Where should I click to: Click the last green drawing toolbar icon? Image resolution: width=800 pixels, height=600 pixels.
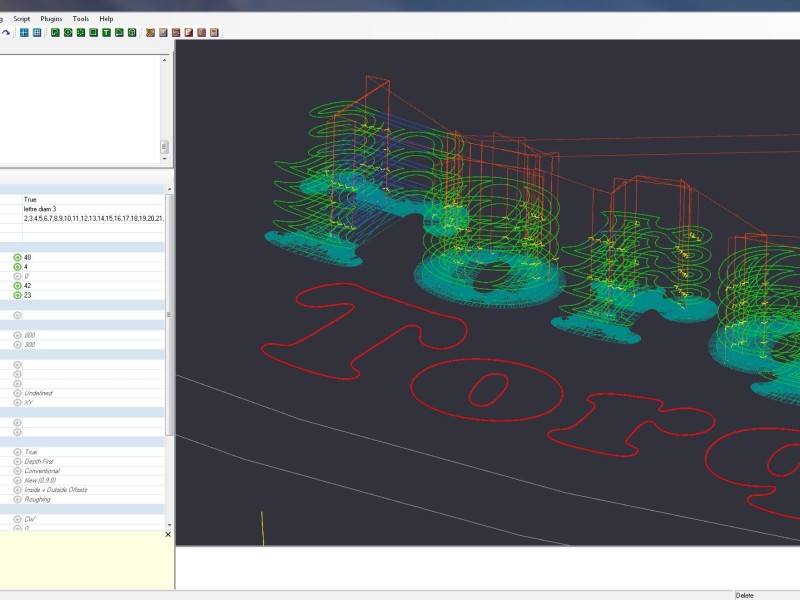(132, 33)
